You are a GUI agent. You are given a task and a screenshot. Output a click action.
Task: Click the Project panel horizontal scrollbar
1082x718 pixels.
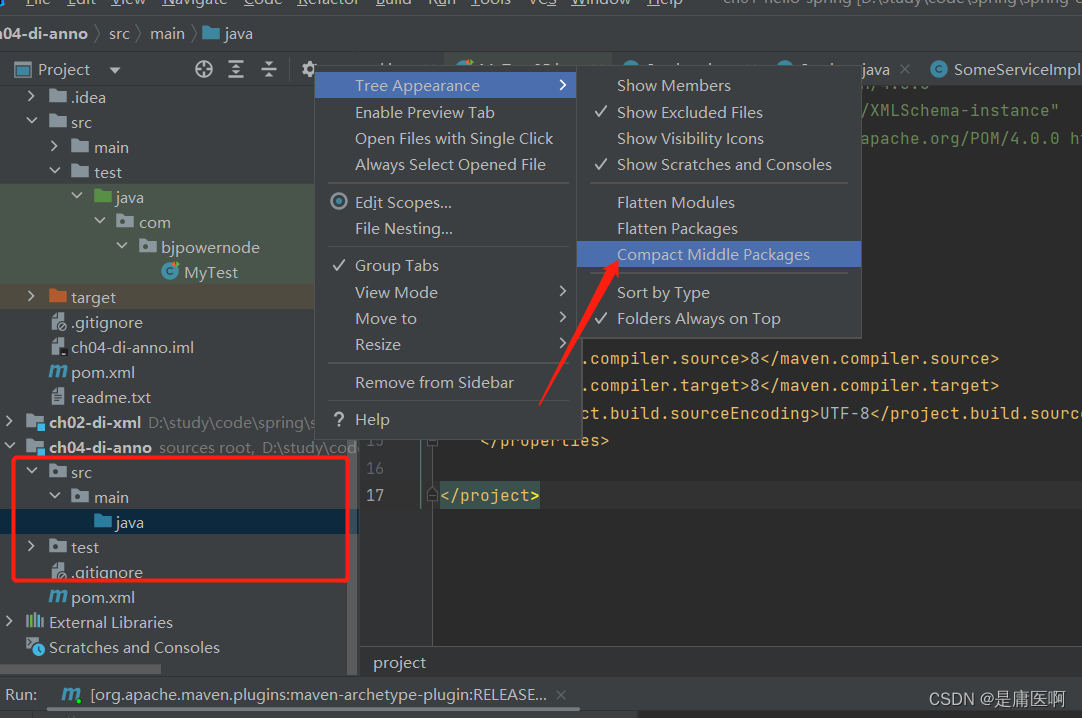81,668
